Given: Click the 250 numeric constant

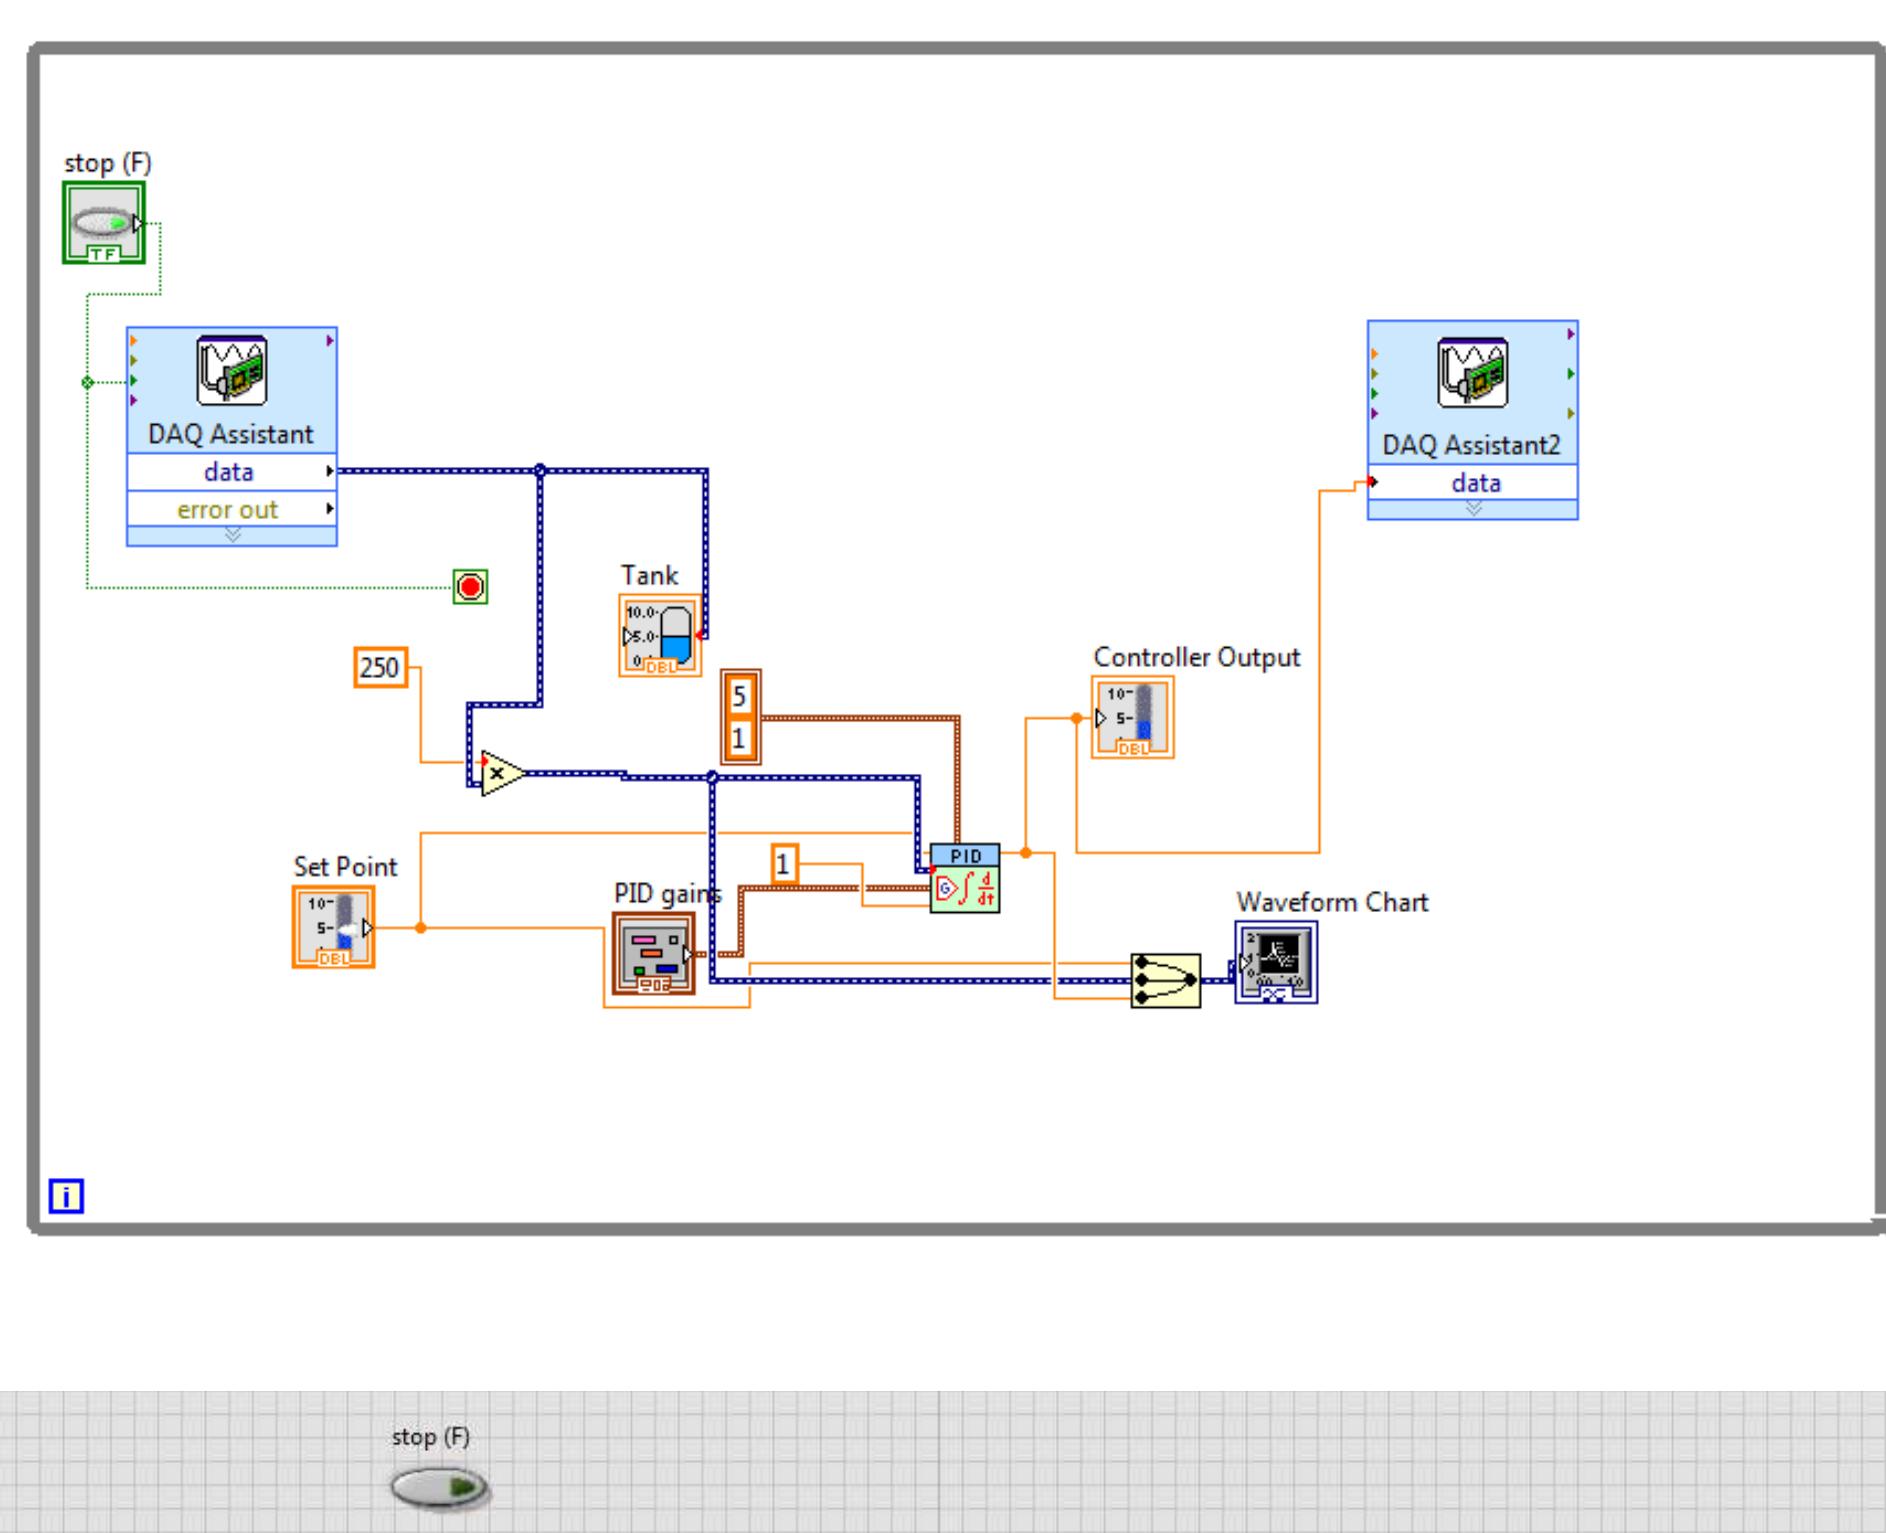Looking at the screenshot, I should 381,667.
